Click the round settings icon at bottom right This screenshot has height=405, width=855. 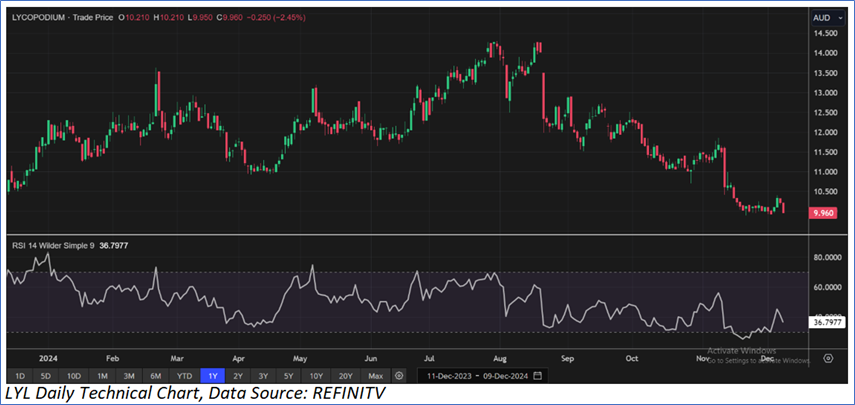pyautogui.click(x=827, y=358)
